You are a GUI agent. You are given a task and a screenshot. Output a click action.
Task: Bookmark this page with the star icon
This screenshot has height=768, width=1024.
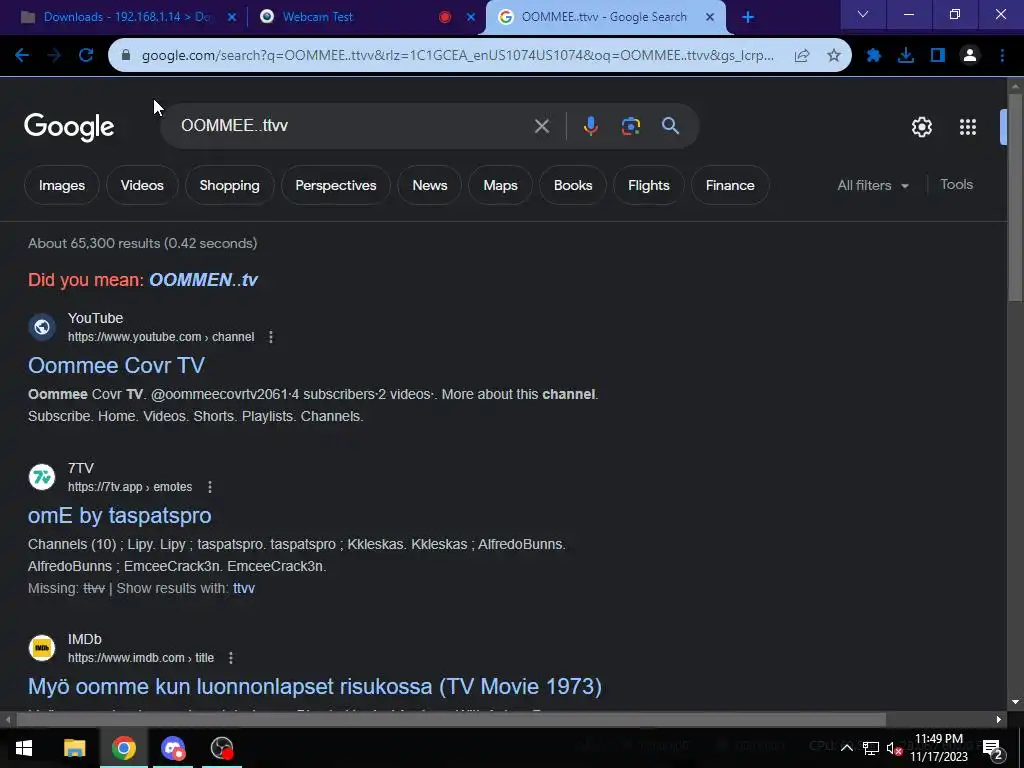click(834, 56)
